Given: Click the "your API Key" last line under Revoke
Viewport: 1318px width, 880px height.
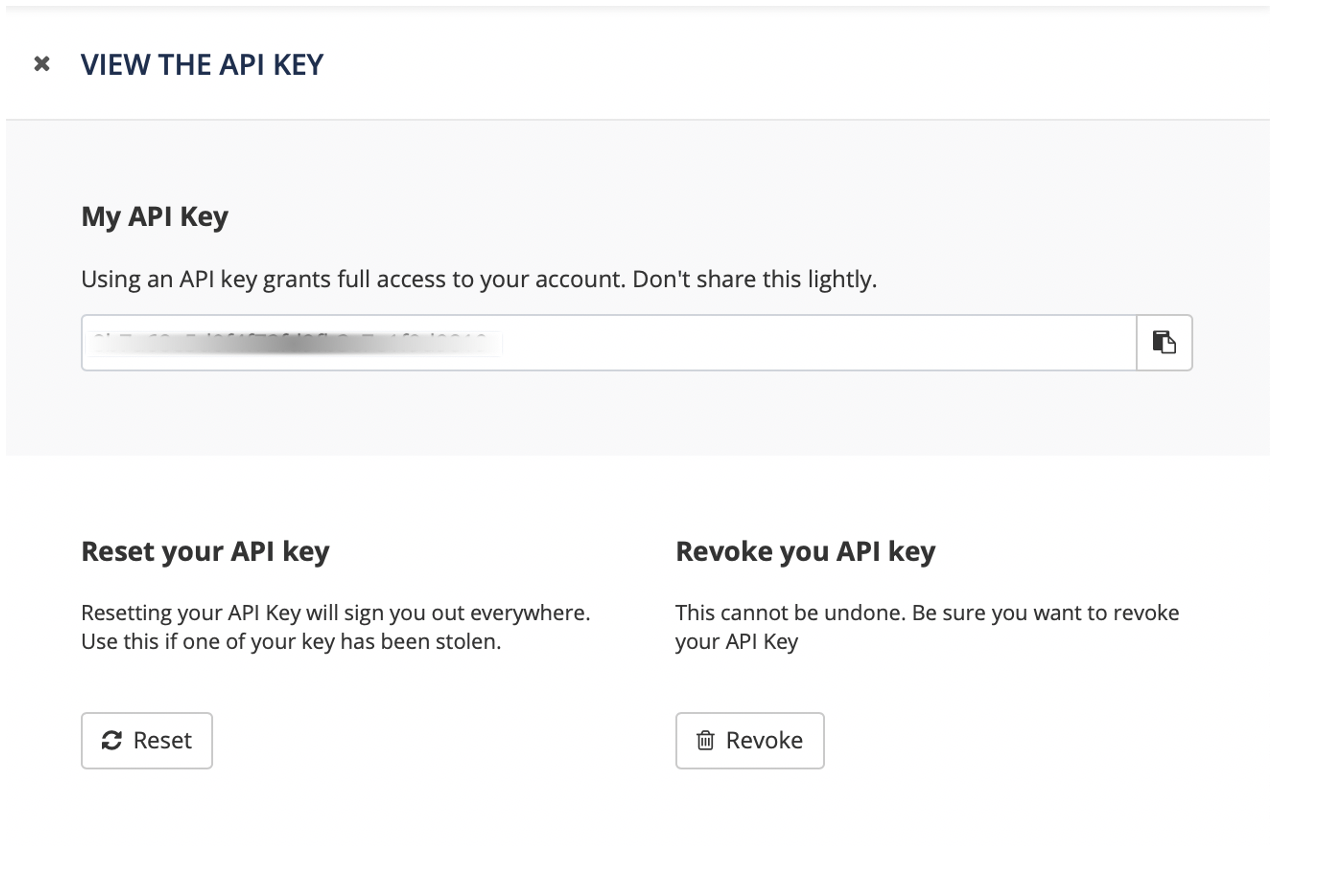Looking at the screenshot, I should click(736, 642).
